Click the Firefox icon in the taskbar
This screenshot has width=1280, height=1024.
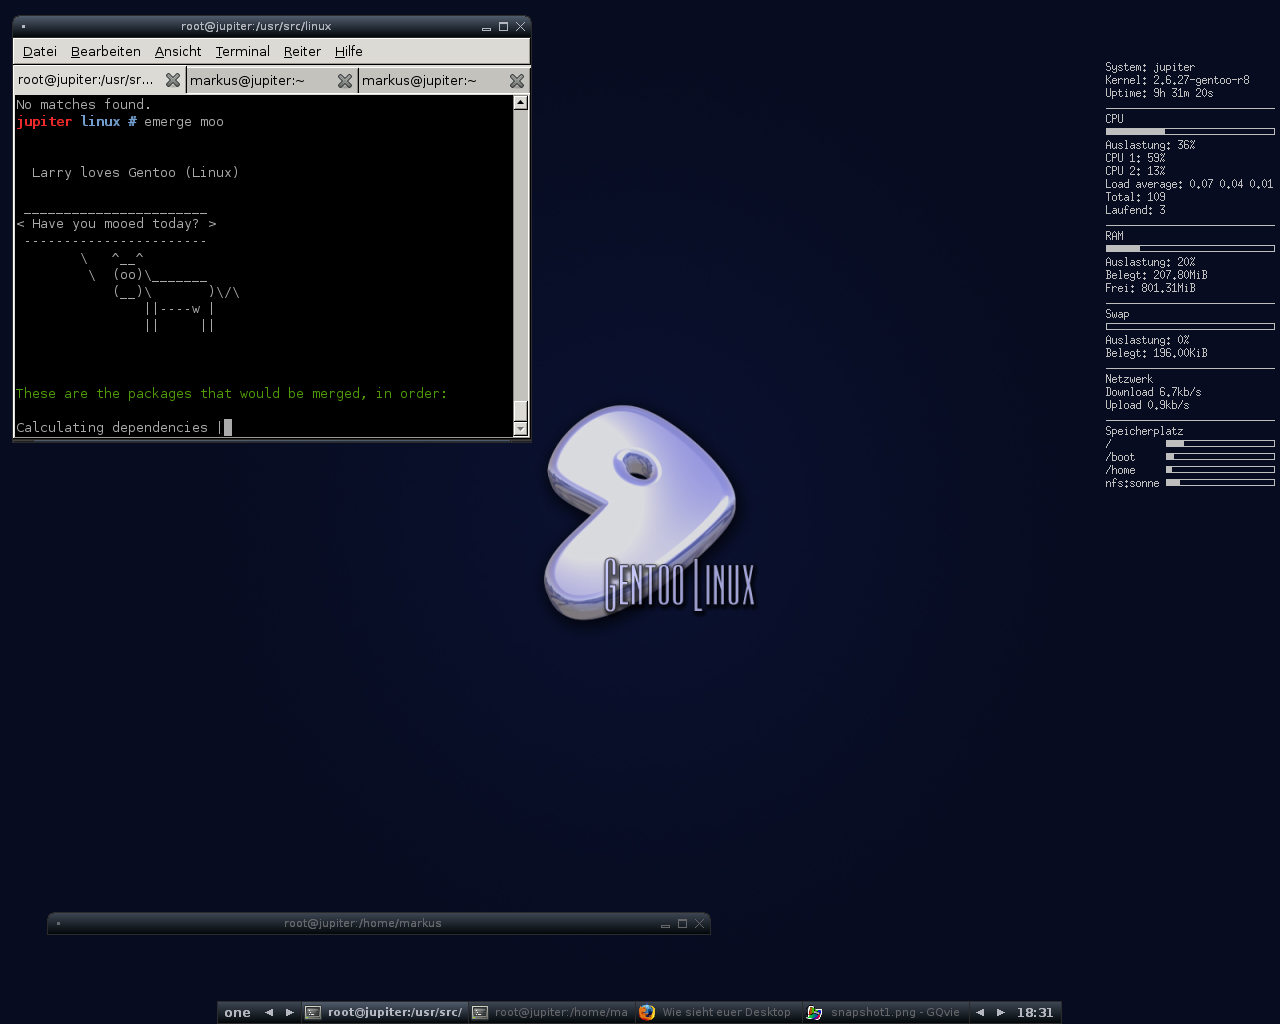(647, 1012)
